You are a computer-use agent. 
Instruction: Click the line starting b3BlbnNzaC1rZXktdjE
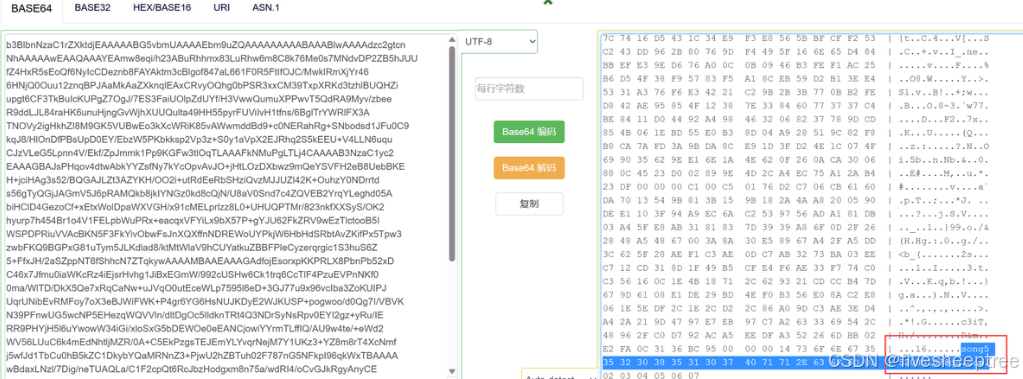(206, 45)
